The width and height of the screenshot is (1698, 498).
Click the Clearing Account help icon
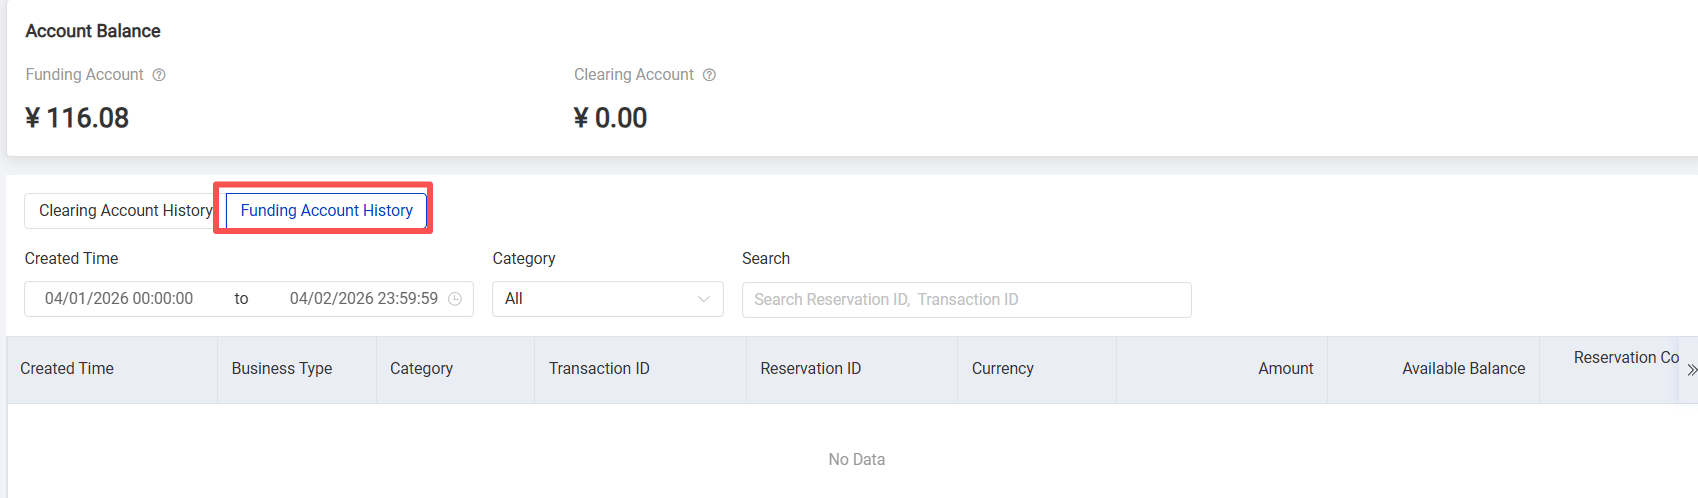[709, 75]
